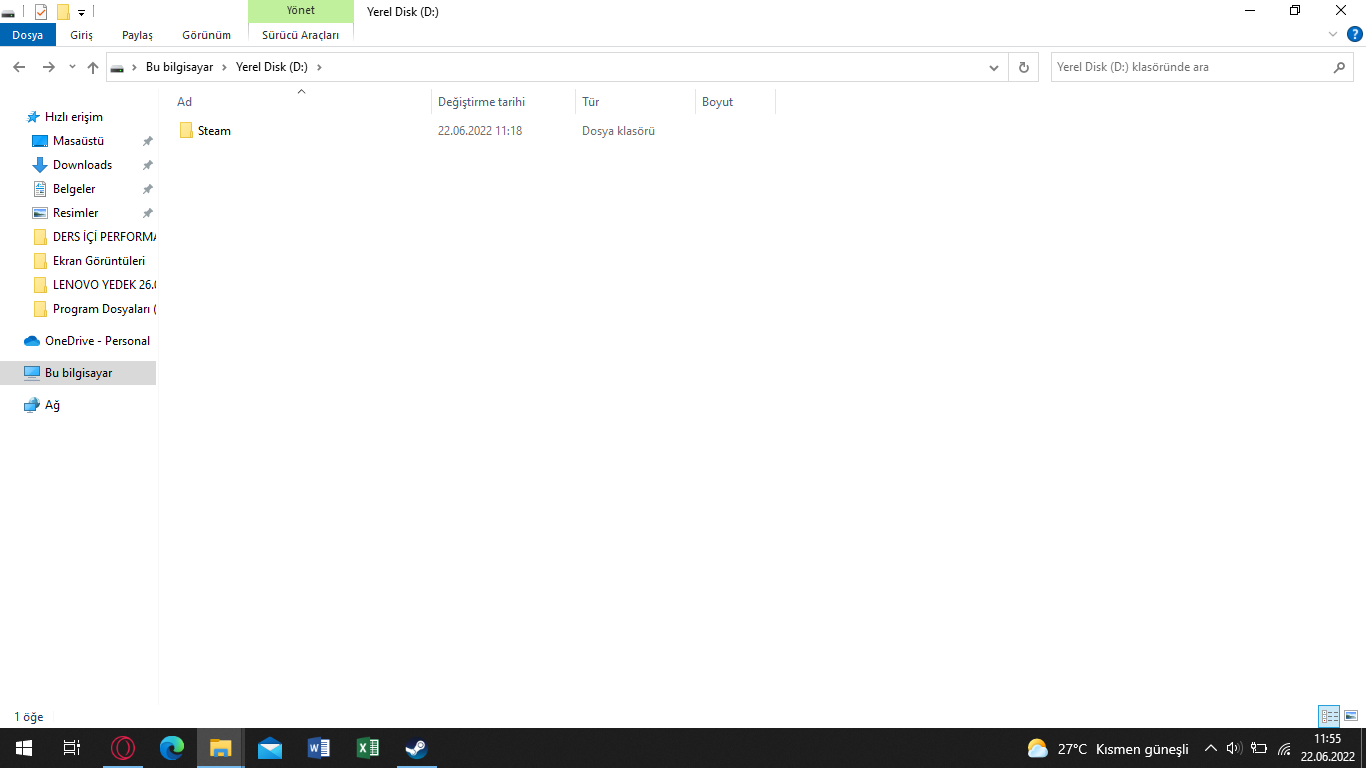Click the green Yönet contextual tab header
Screen dimensions: 1366x768
click(x=300, y=11)
